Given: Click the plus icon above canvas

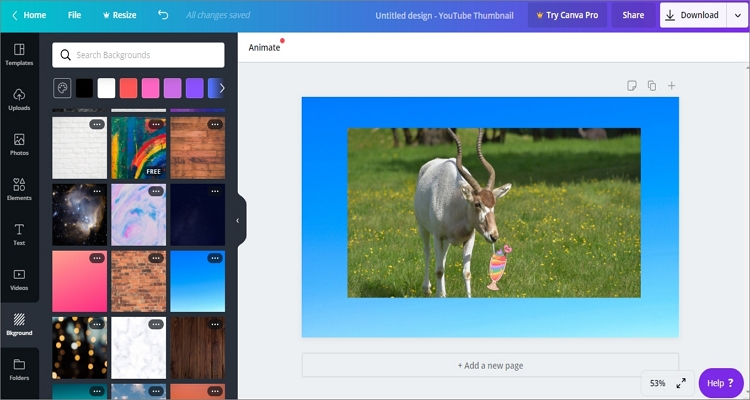Looking at the screenshot, I should (672, 86).
